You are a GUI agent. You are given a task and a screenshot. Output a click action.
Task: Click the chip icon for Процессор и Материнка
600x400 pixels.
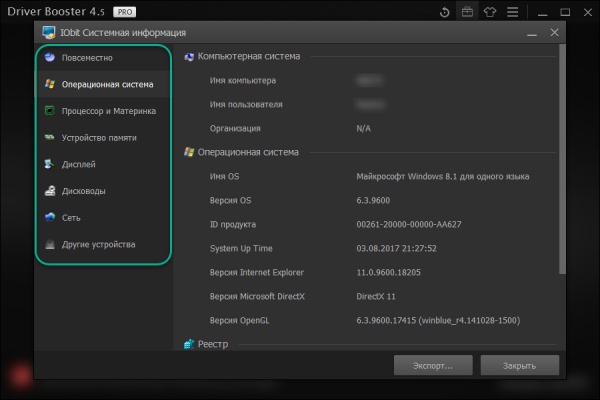(50, 111)
